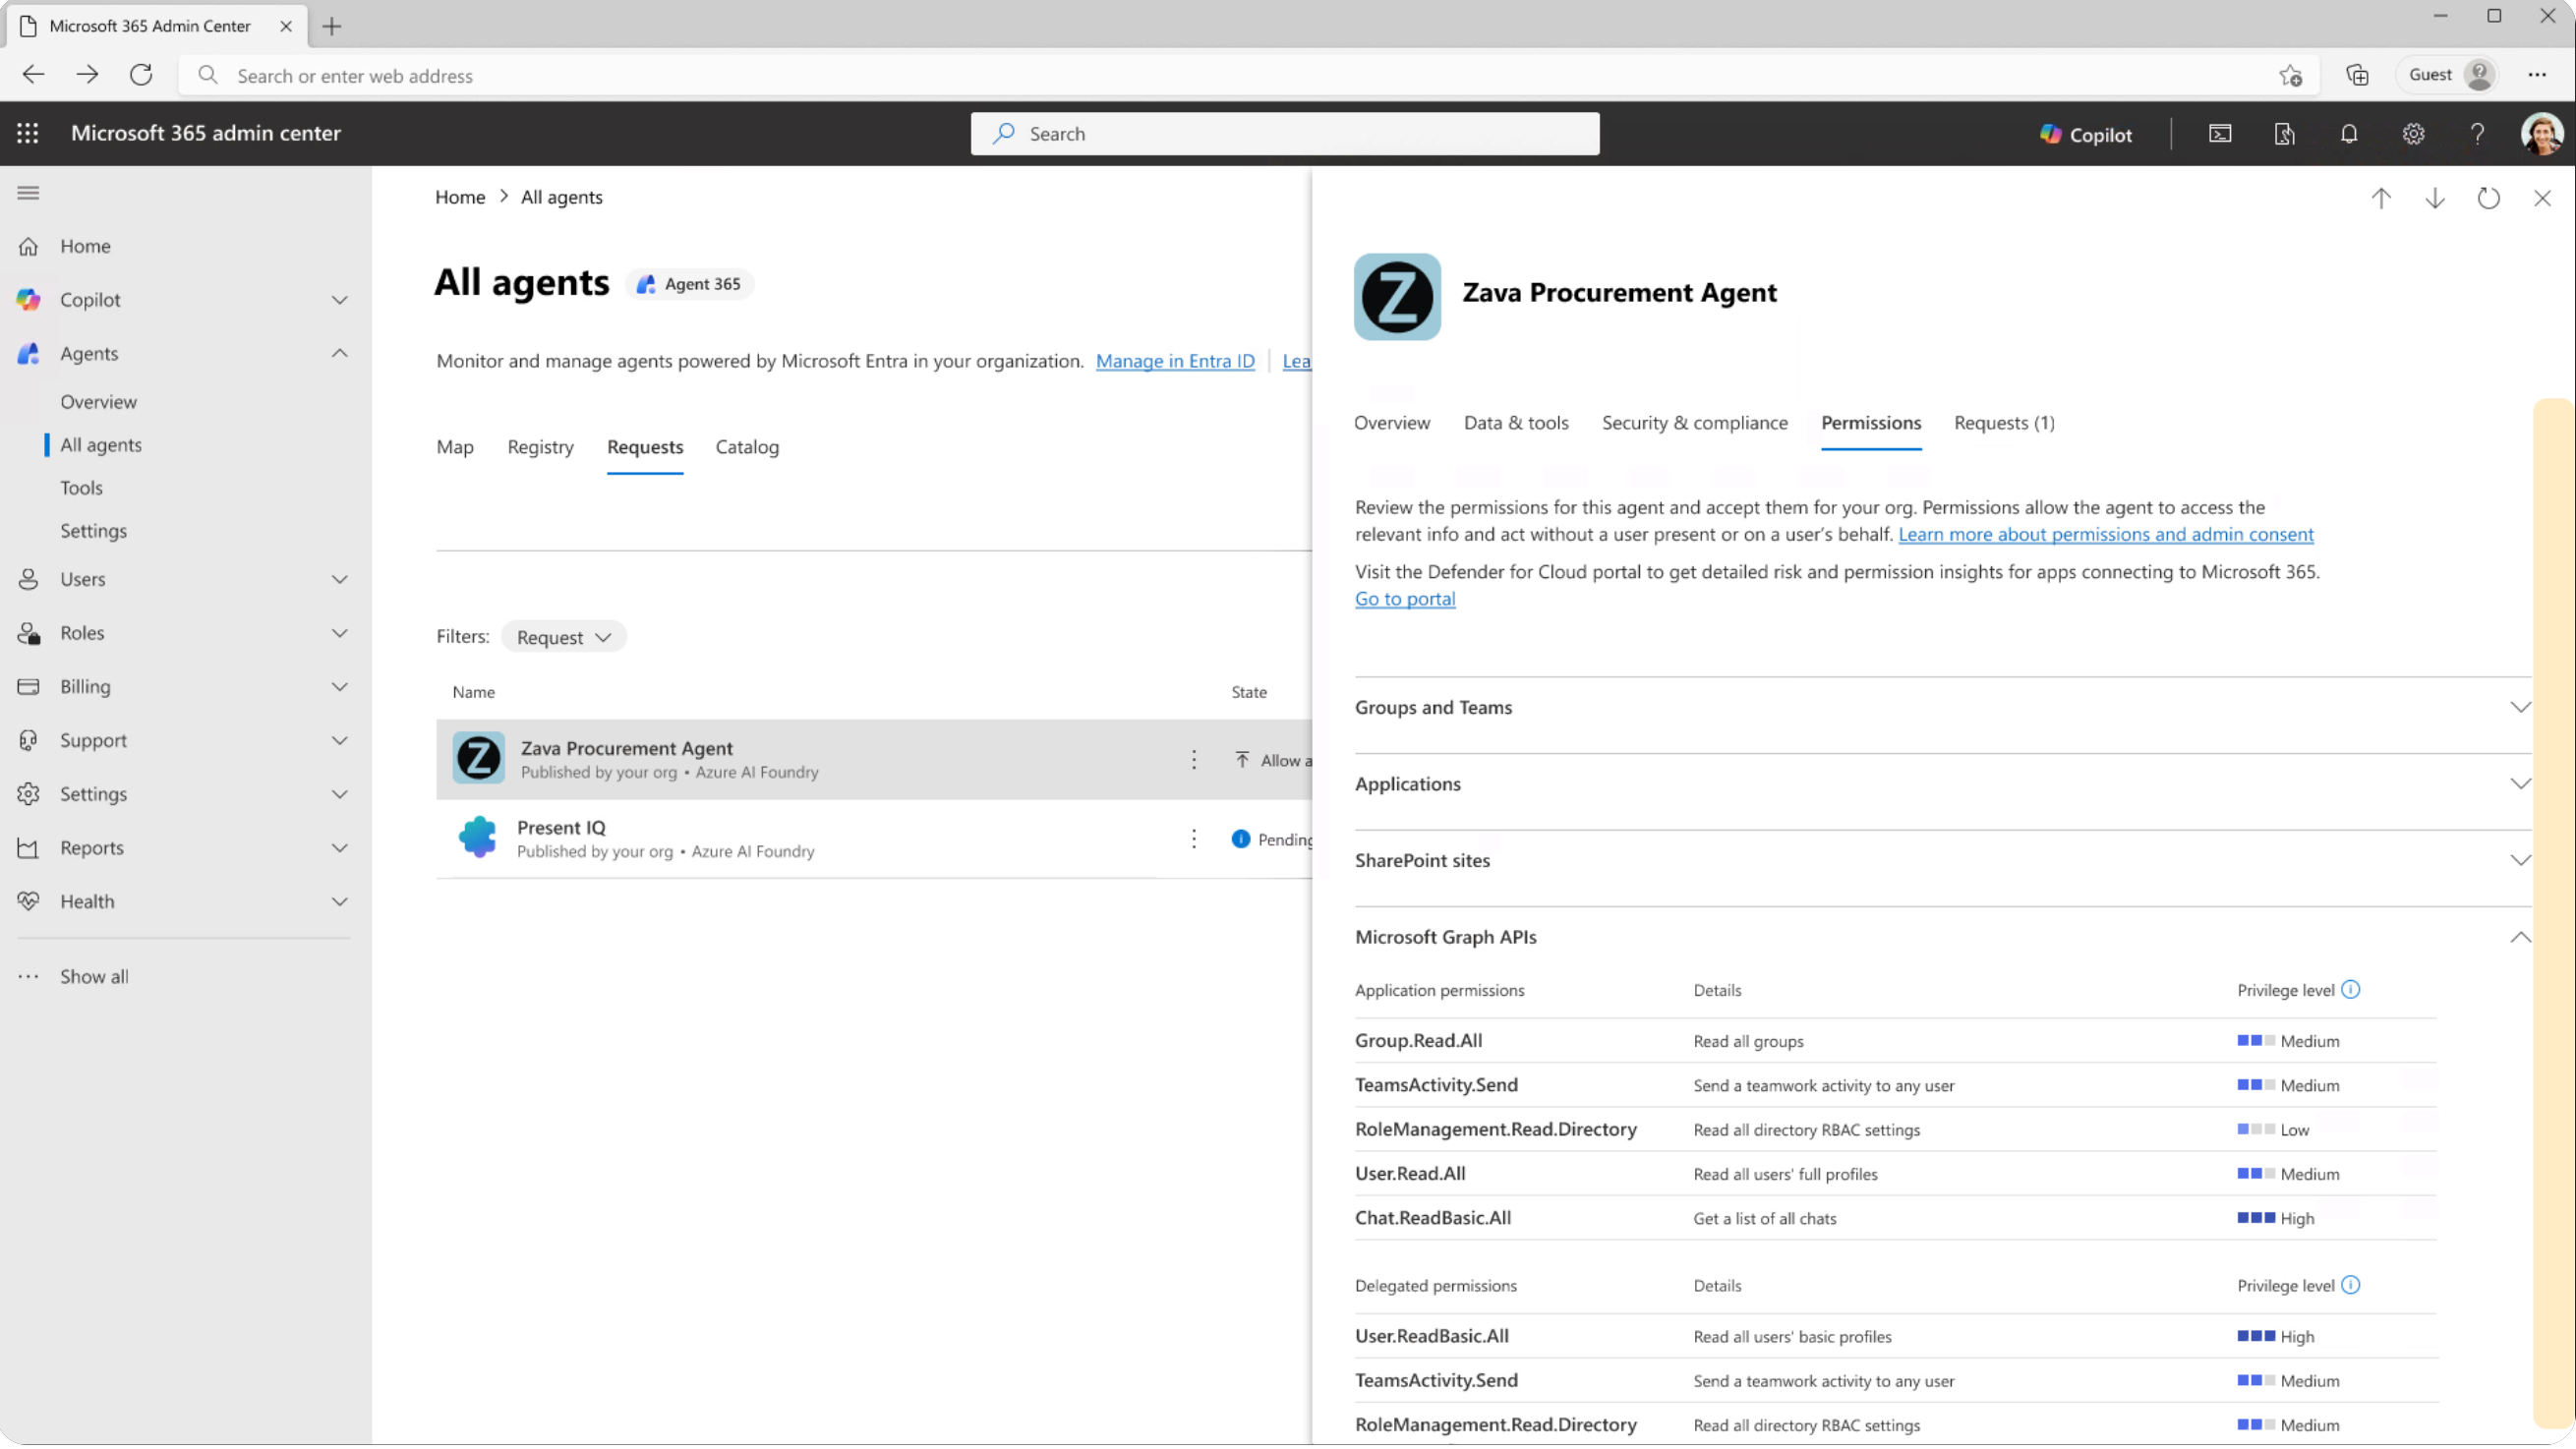Click the Present IQ agent icon
This screenshot has width=2576, height=1449.
coord(477,837)
